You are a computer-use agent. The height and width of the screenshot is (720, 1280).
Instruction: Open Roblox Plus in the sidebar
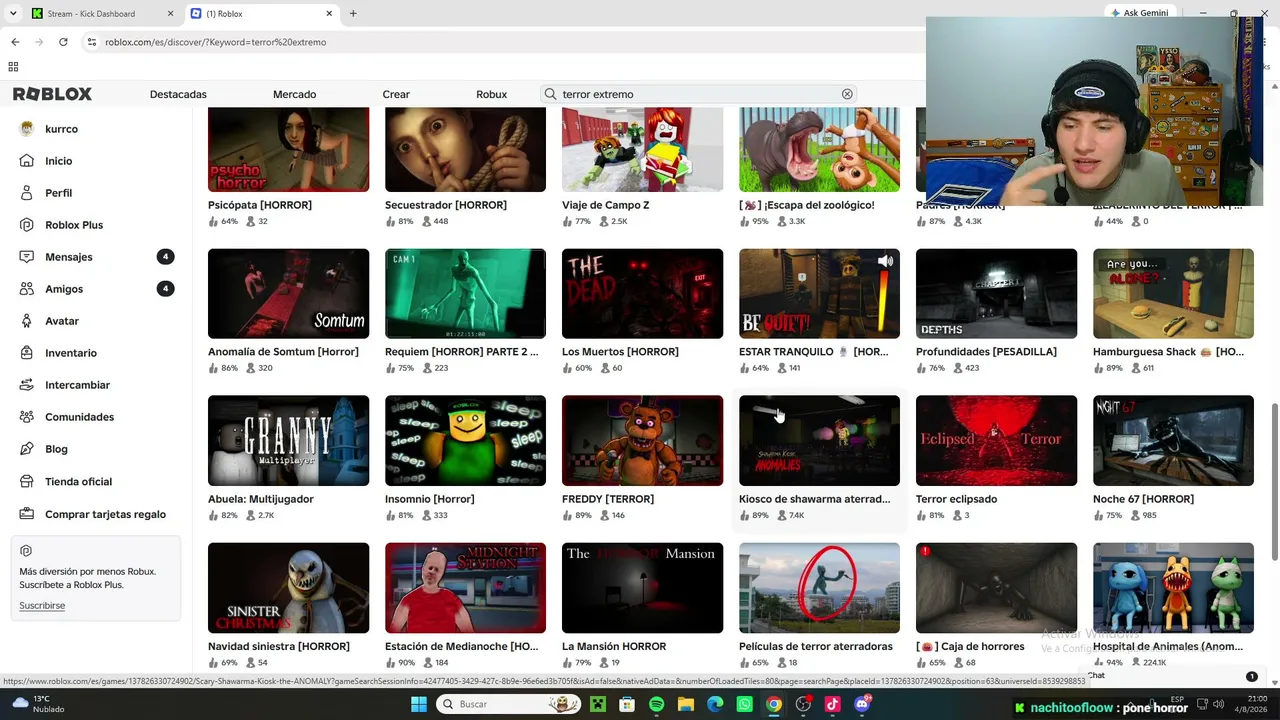pyautogui.click(x=74, y=225)
